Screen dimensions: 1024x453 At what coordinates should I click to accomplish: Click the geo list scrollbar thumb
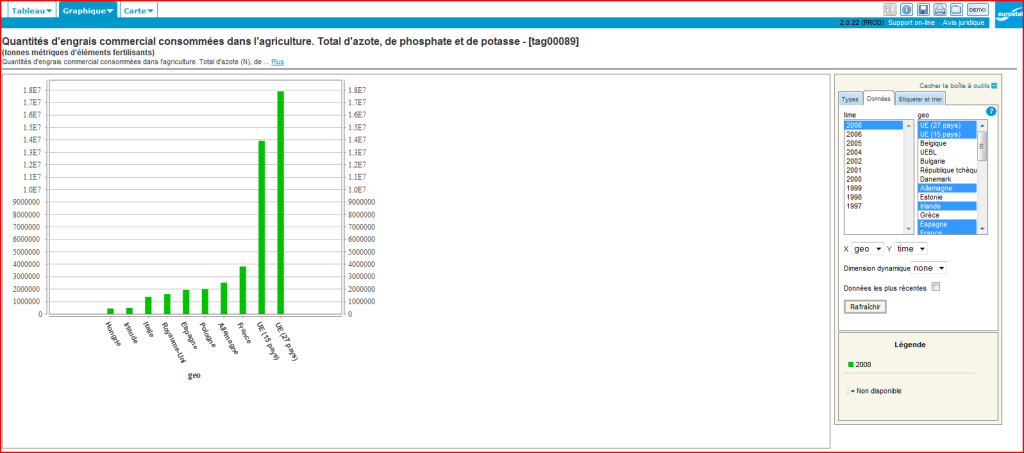pos(982,146)
